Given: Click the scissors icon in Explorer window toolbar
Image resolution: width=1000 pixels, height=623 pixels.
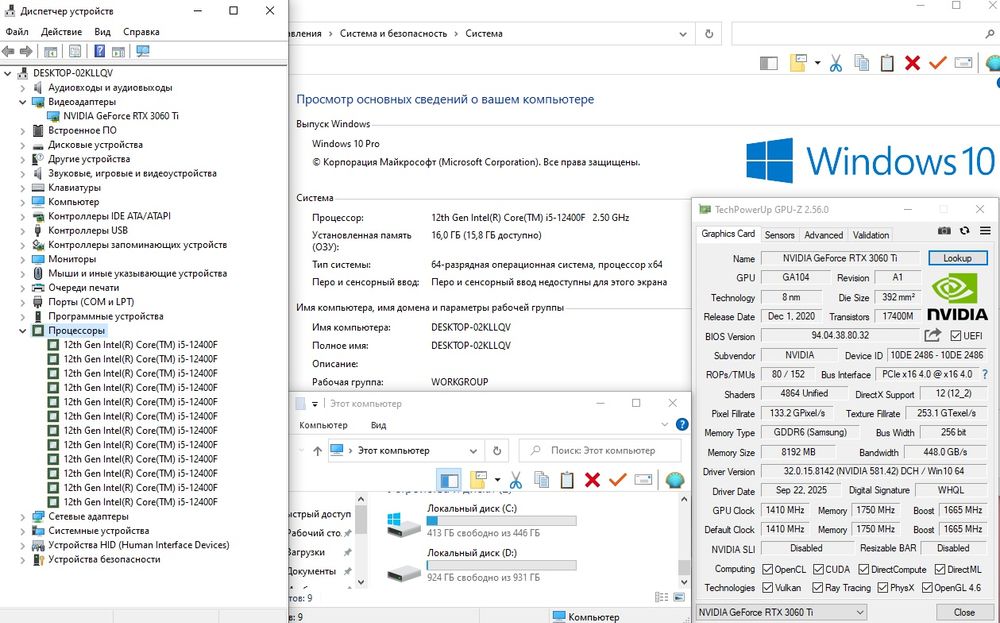Looking at the screenshot, I should point(515,480).
